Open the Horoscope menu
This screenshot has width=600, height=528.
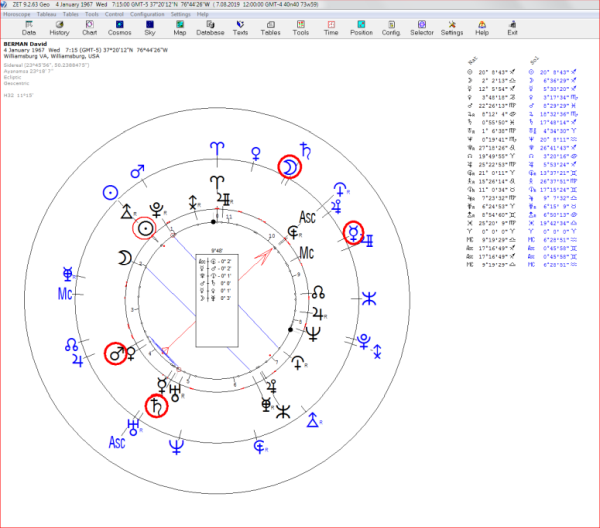17,14
